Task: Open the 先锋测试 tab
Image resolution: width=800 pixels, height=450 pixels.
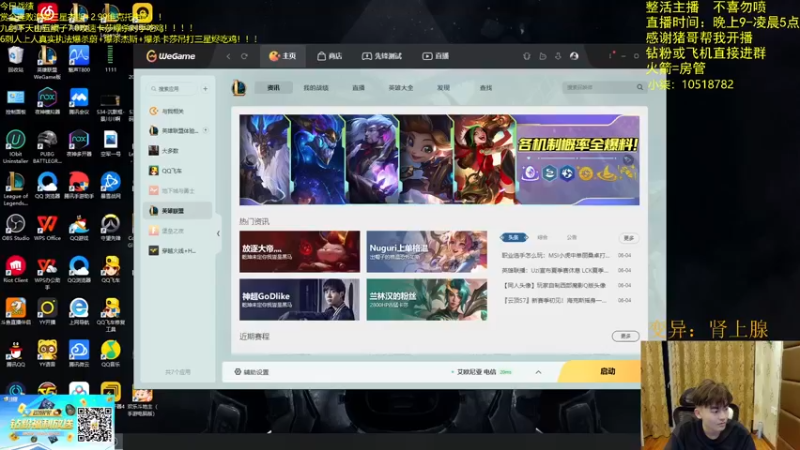Action: [x=382, y=56]
